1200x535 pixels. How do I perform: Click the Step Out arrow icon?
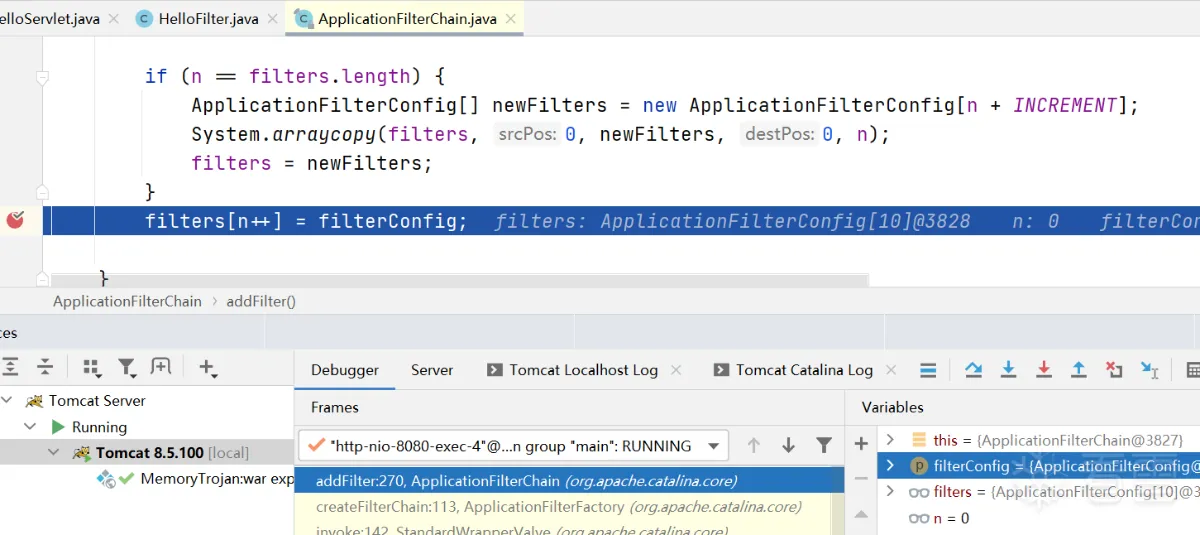coord(1078,370)
